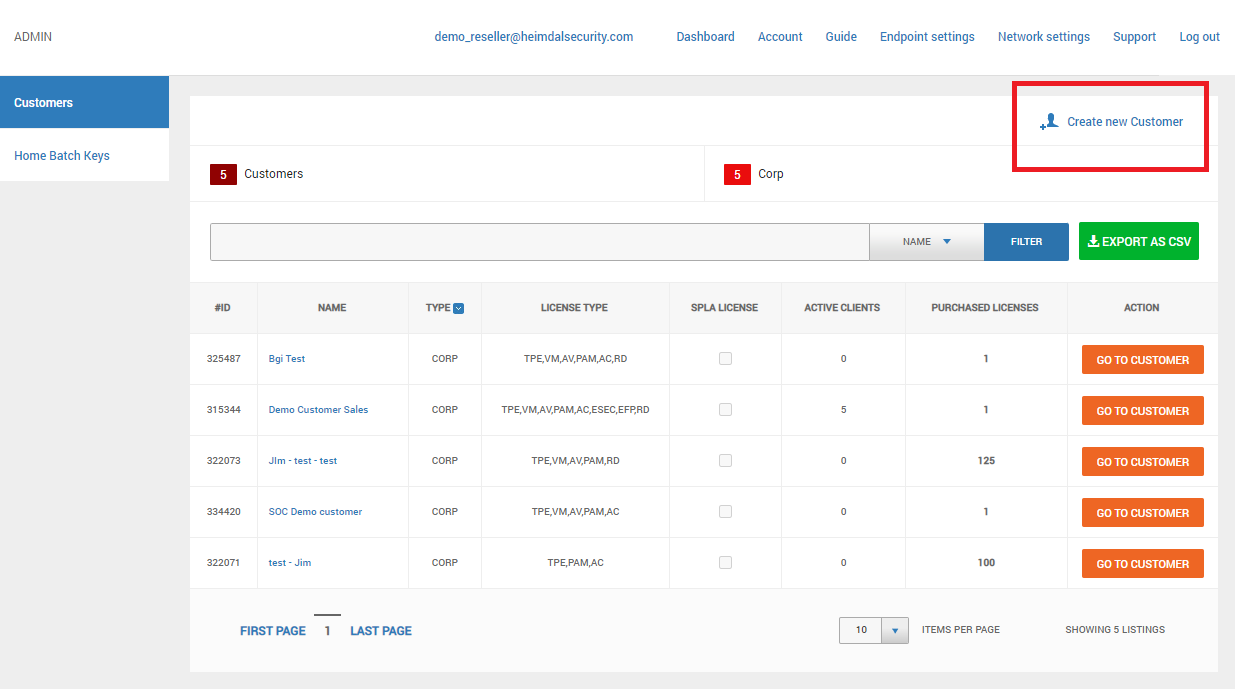1235x689 pixels.
Task: Click the red Corp count badge
Action: tap(737, 174)
